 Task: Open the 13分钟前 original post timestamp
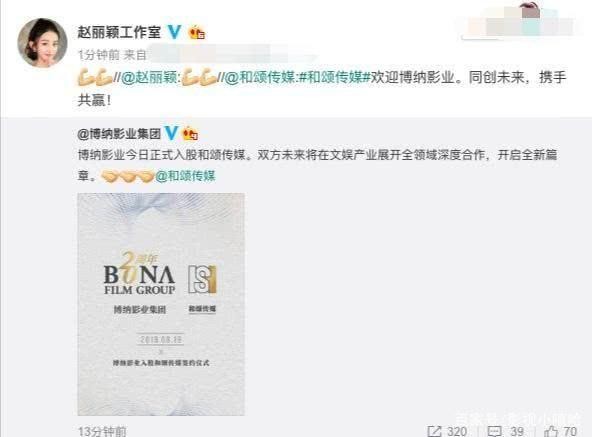point(102,431)
